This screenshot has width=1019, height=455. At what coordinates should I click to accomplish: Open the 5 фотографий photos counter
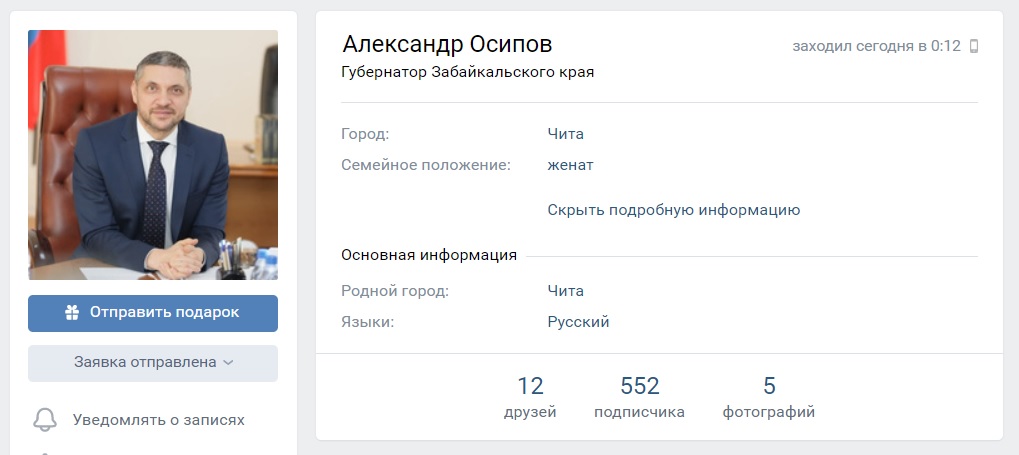tap(769, 396)
